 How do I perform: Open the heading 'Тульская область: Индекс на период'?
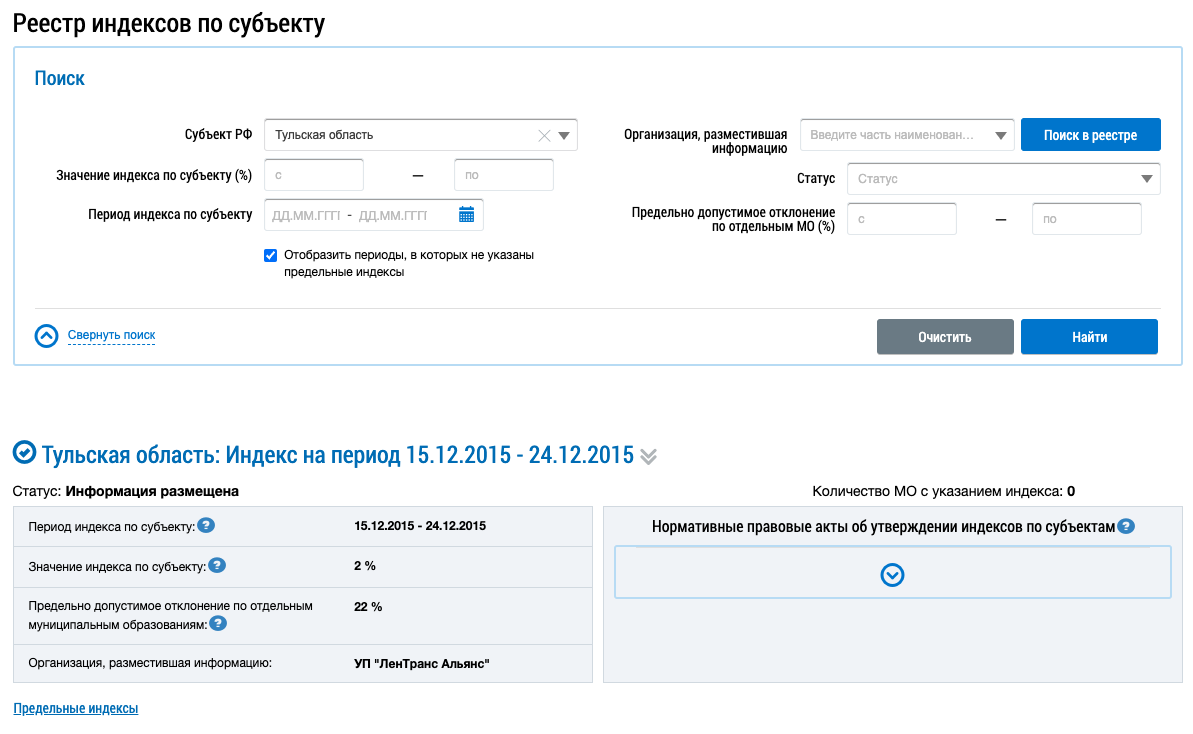[337, 455]
